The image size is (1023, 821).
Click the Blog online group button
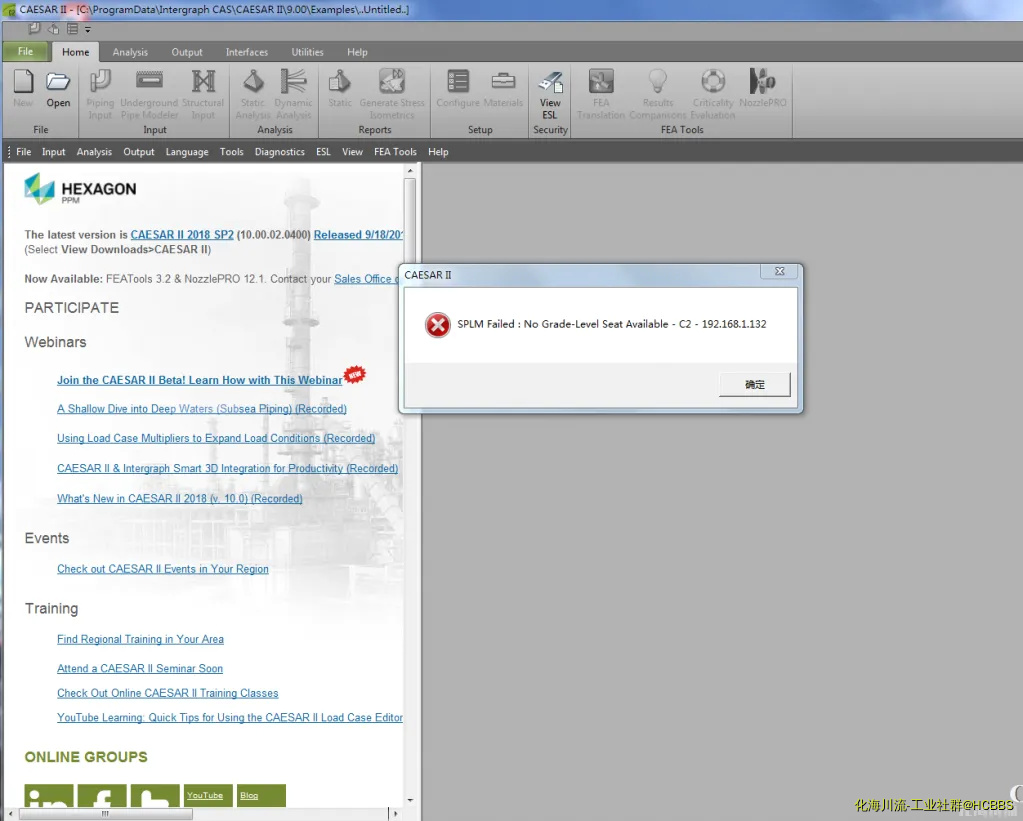[261, 796]
